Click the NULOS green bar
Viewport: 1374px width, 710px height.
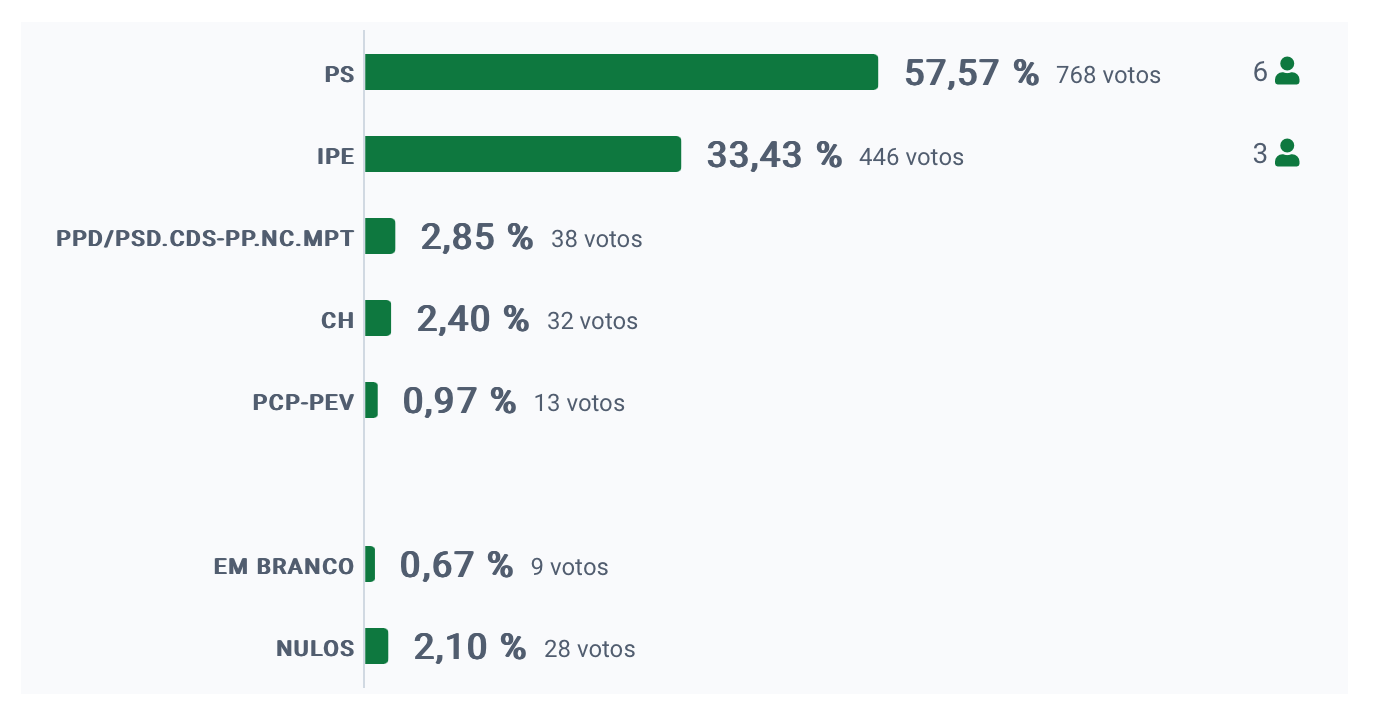[376, 646]
